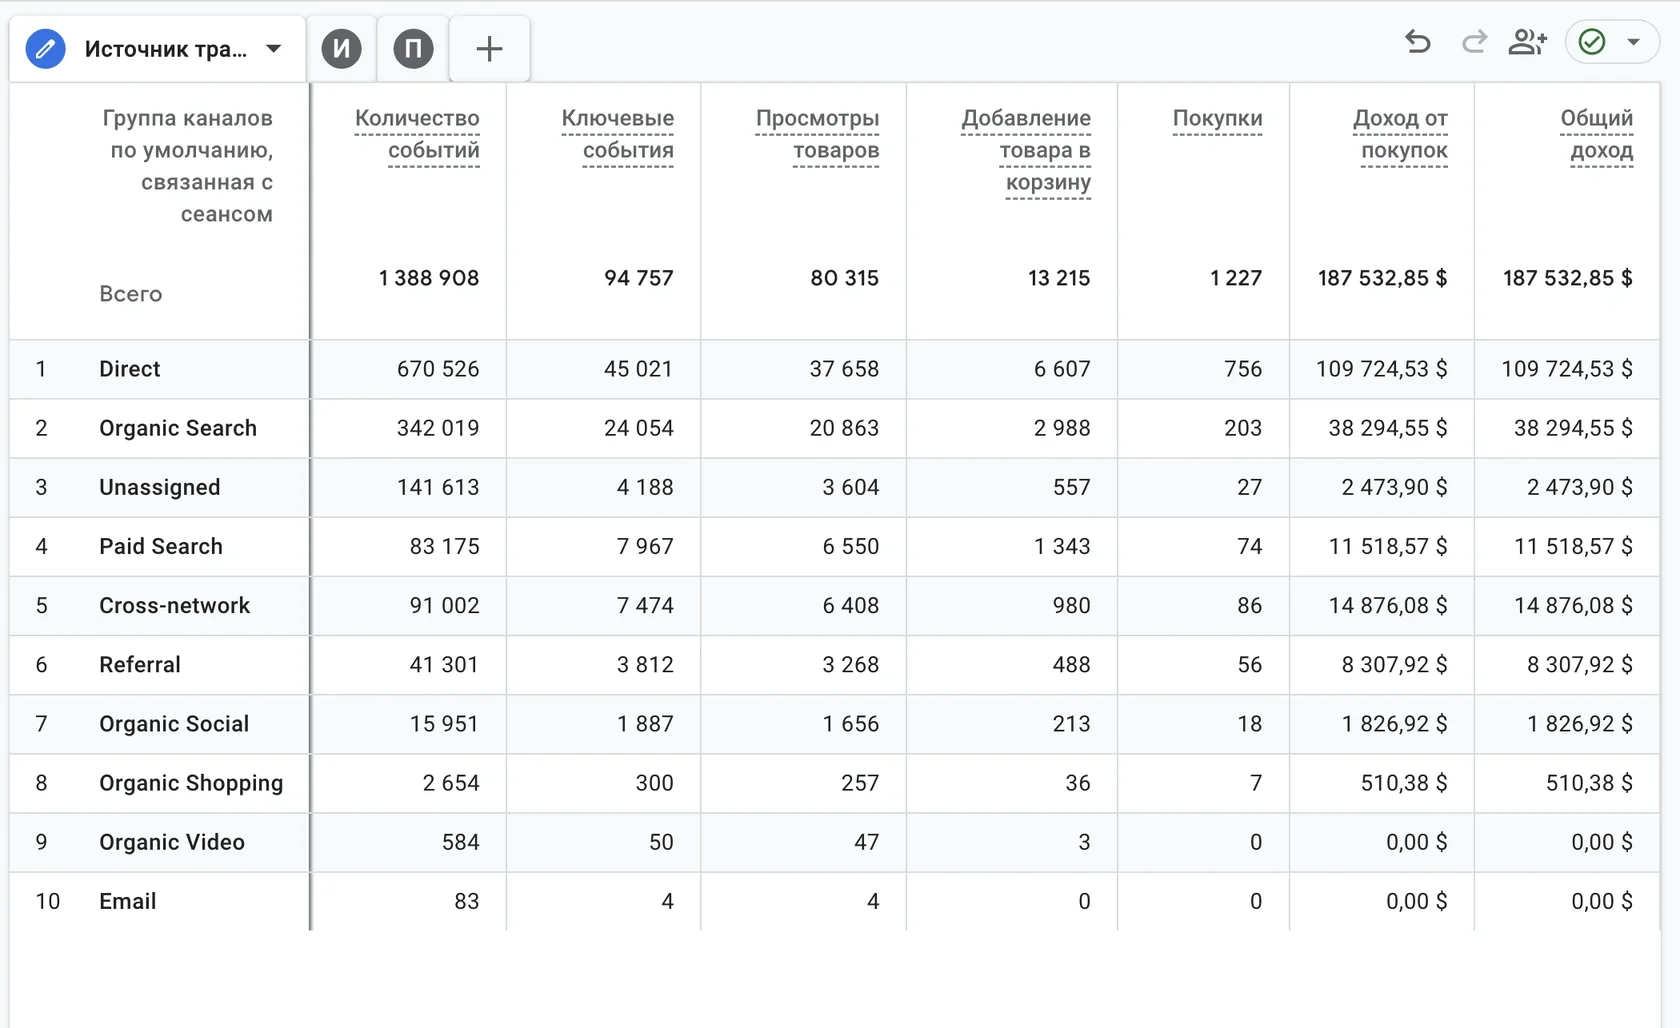Click Добавление товара в корзину header
Screen dimensions: 1680x1028
click(x=1026, y=150)
